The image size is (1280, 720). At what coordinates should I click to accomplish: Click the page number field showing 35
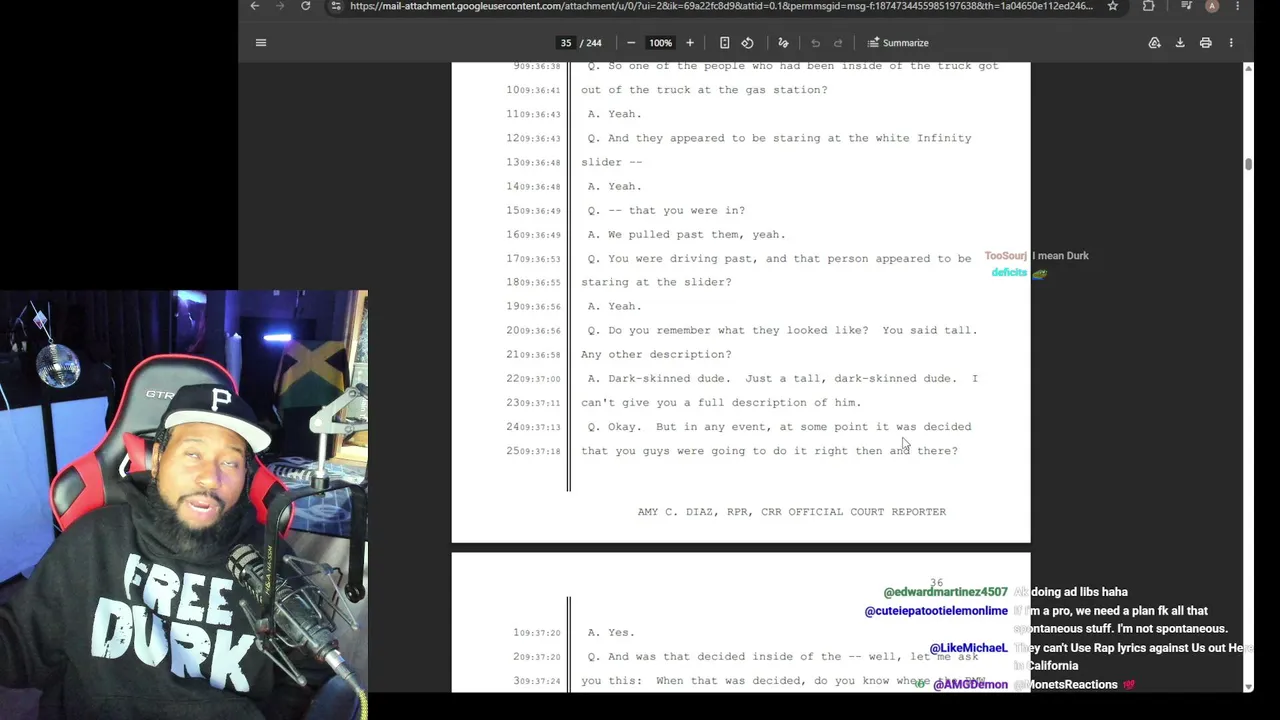click(566, 43)
